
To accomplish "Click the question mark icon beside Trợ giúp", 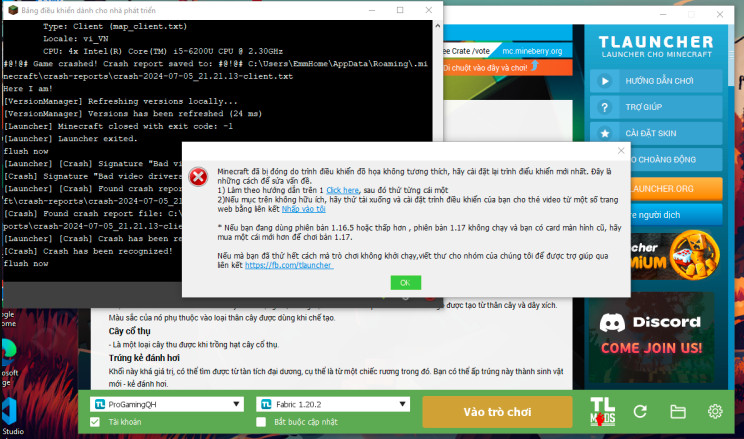I will point(604,107).
